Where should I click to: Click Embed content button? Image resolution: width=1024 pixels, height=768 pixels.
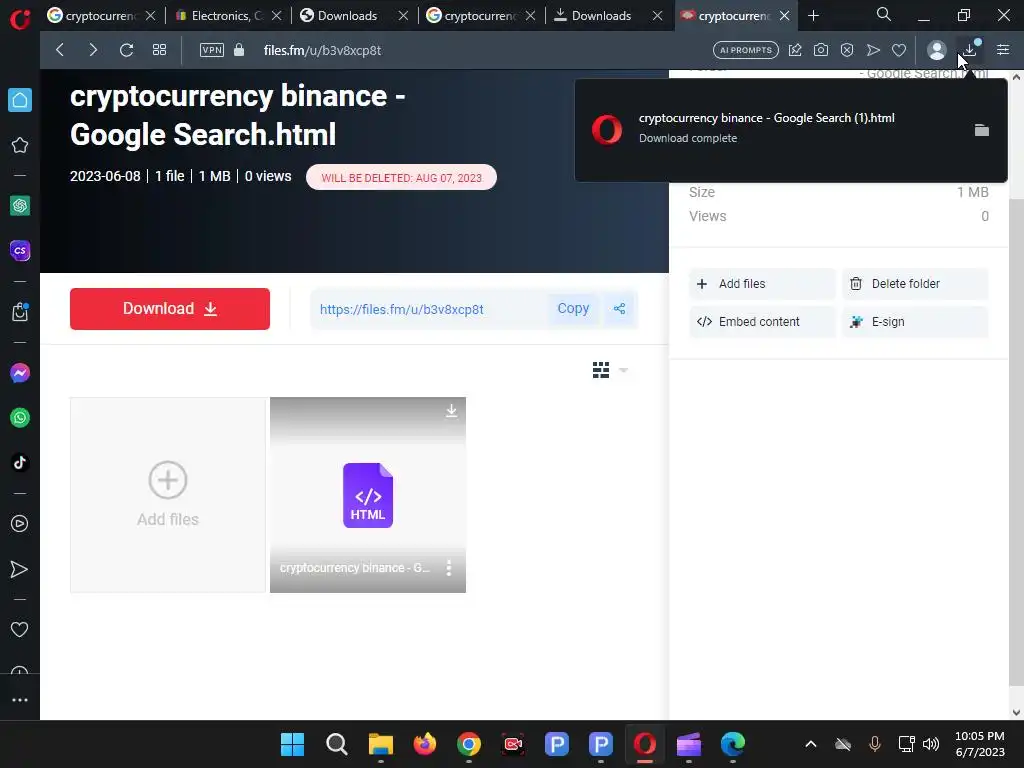tap(762, 322)
